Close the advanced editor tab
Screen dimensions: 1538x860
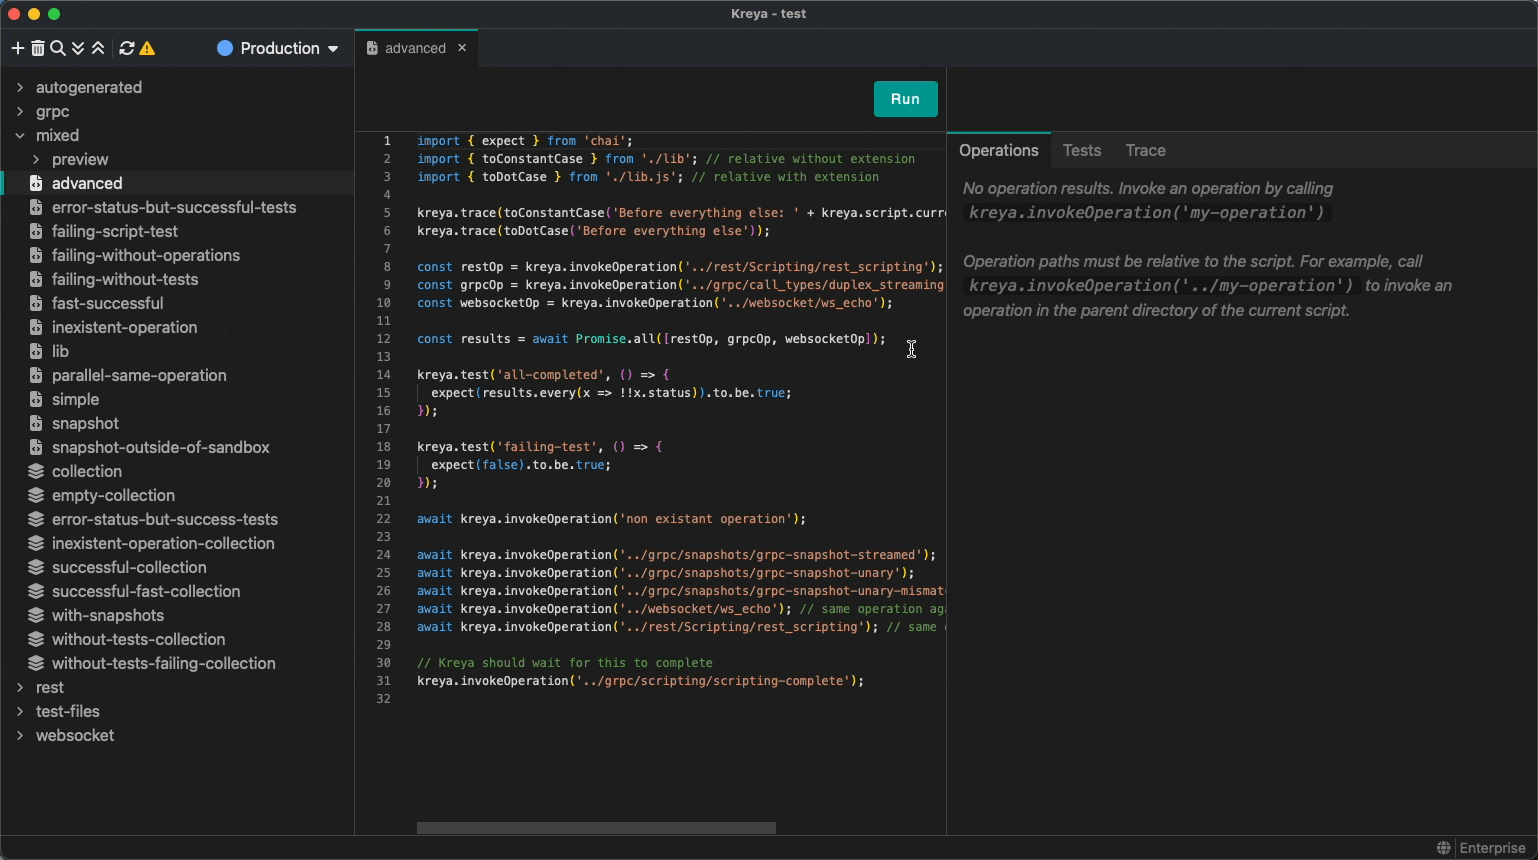point(462,48)
